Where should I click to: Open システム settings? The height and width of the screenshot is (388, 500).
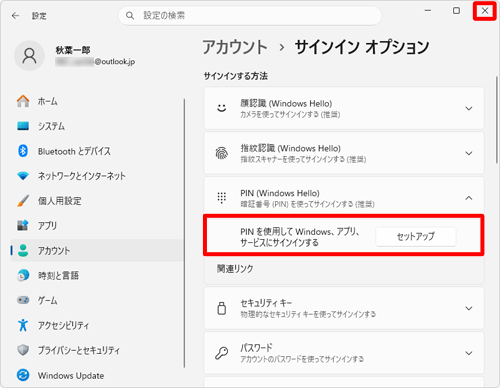97,126
